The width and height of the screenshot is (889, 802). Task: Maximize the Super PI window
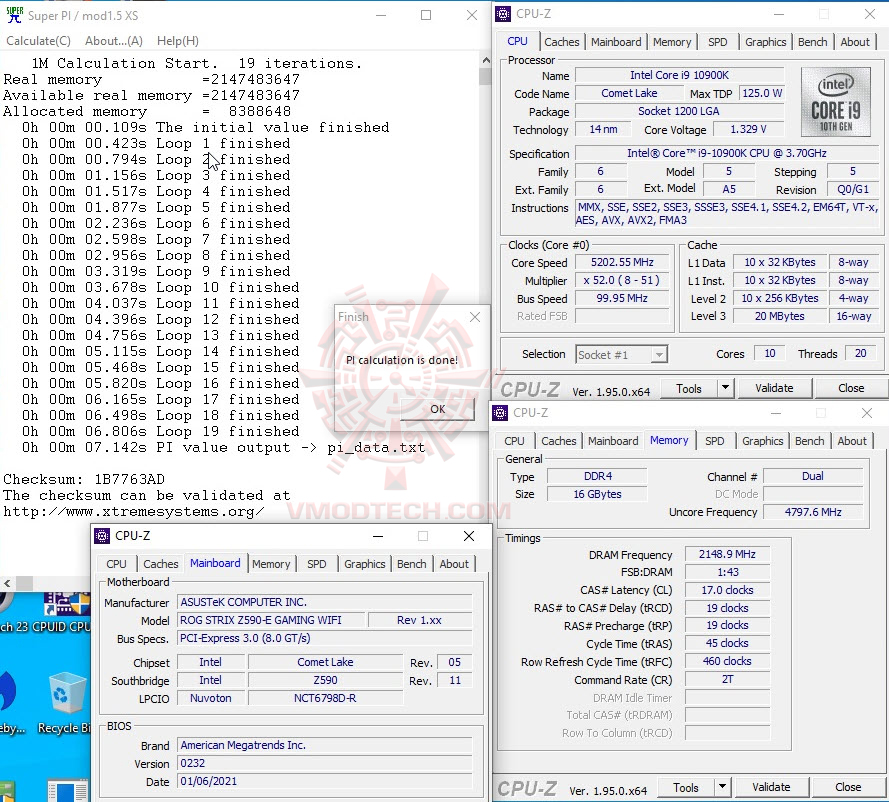(x=426, y=15)
